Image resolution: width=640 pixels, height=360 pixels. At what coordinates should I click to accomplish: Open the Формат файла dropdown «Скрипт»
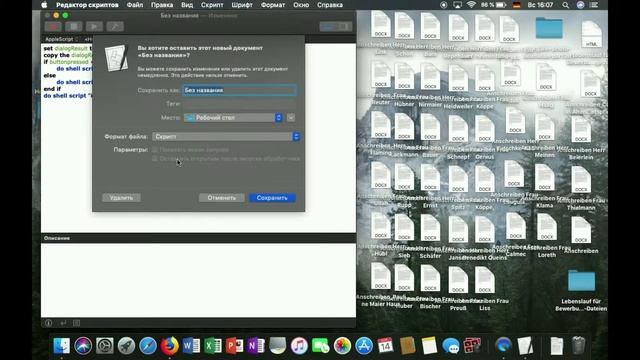226,136
